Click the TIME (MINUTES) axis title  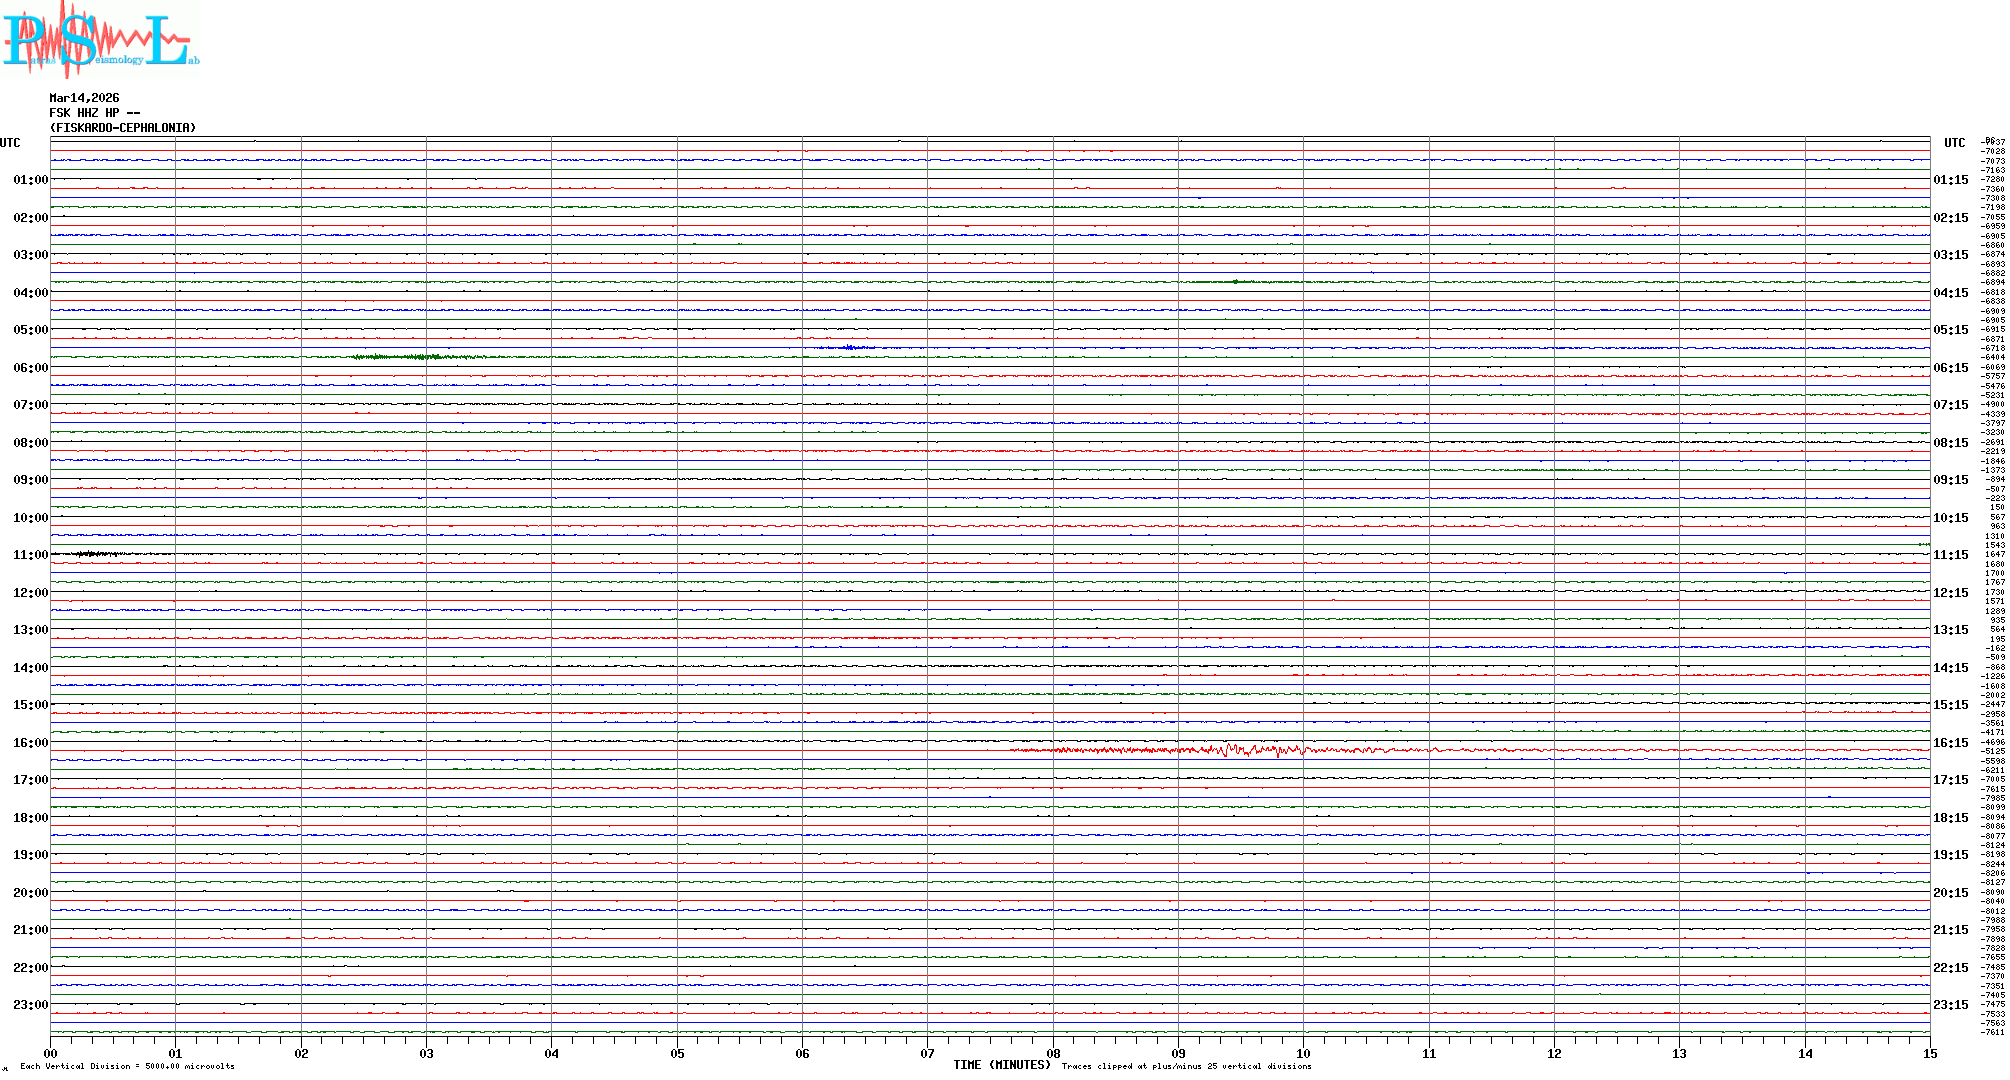(1001, 1065)
